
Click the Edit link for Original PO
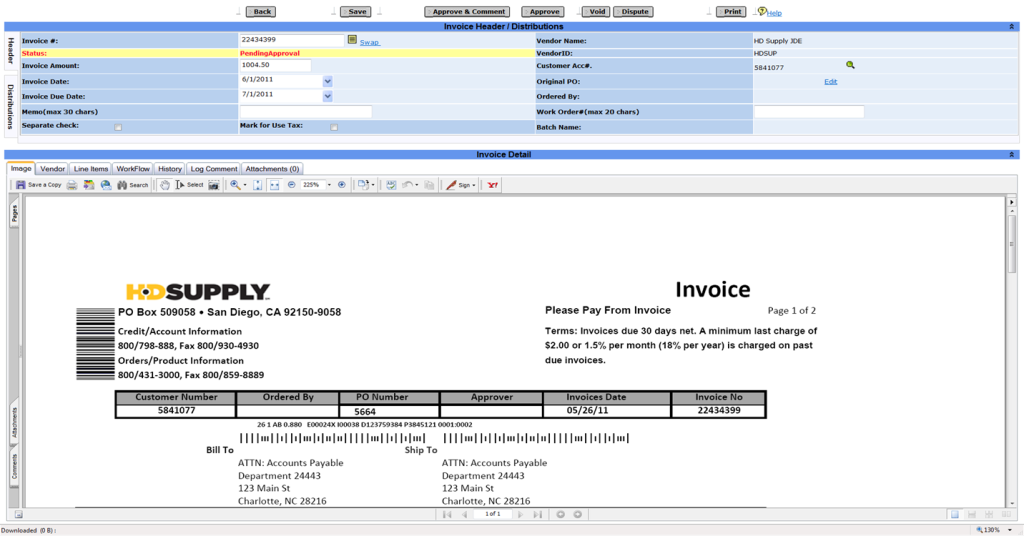830,82
